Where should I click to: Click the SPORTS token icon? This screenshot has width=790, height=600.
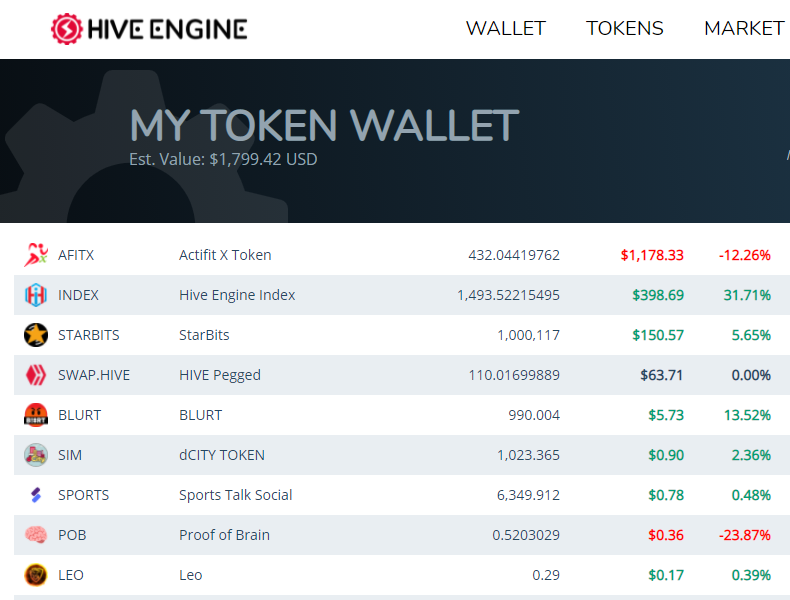point(36,495)
